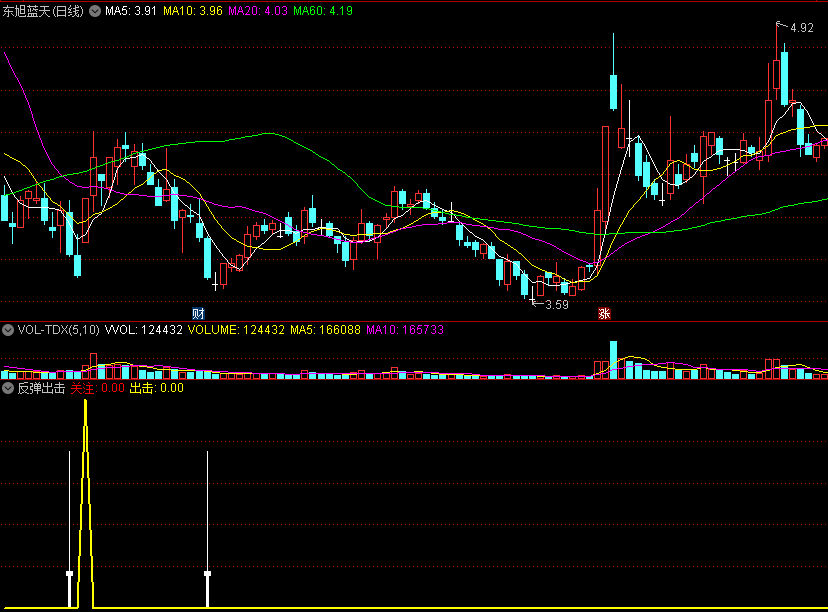The width and height of the screenshot is (828, 612).
Task: Open the 反弹出击 indicator dropdown arrow
Action: [8, 389]
